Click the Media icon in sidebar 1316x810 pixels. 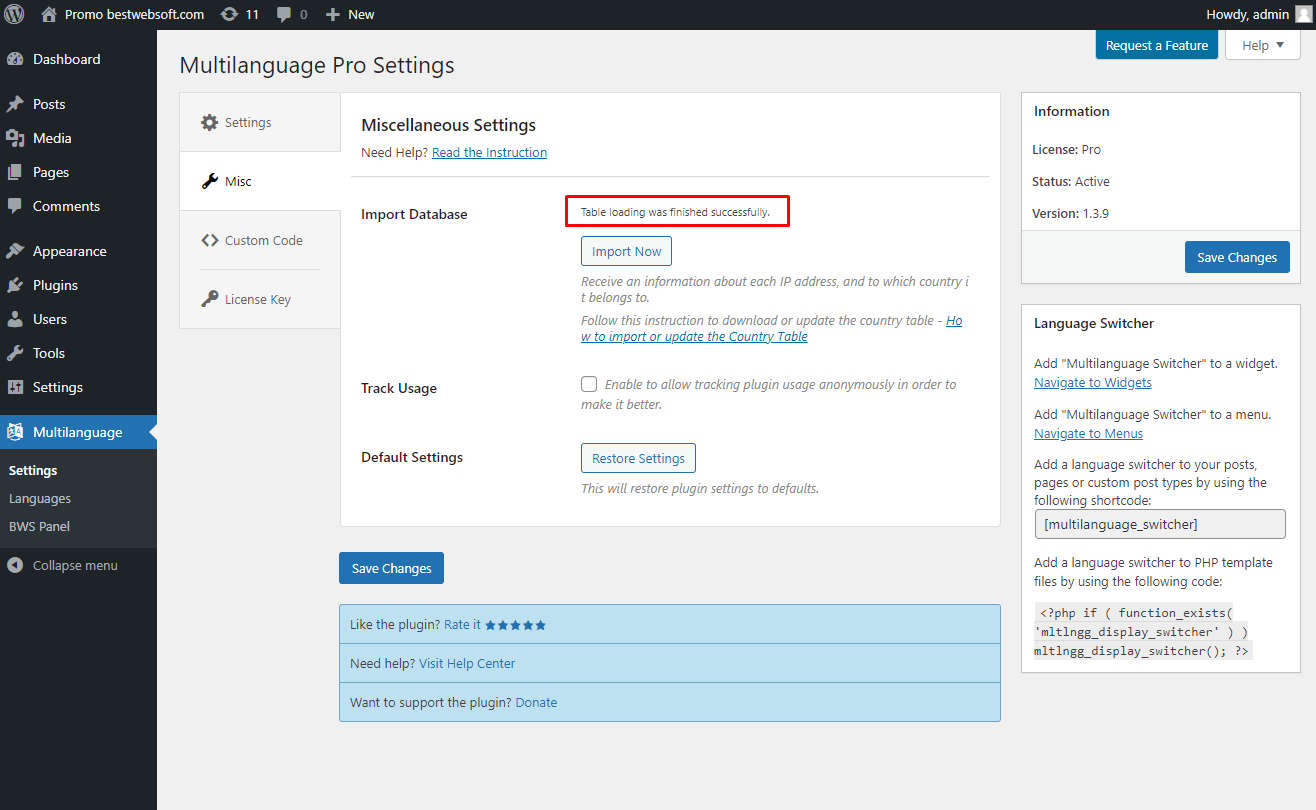(x=15, y=138)
